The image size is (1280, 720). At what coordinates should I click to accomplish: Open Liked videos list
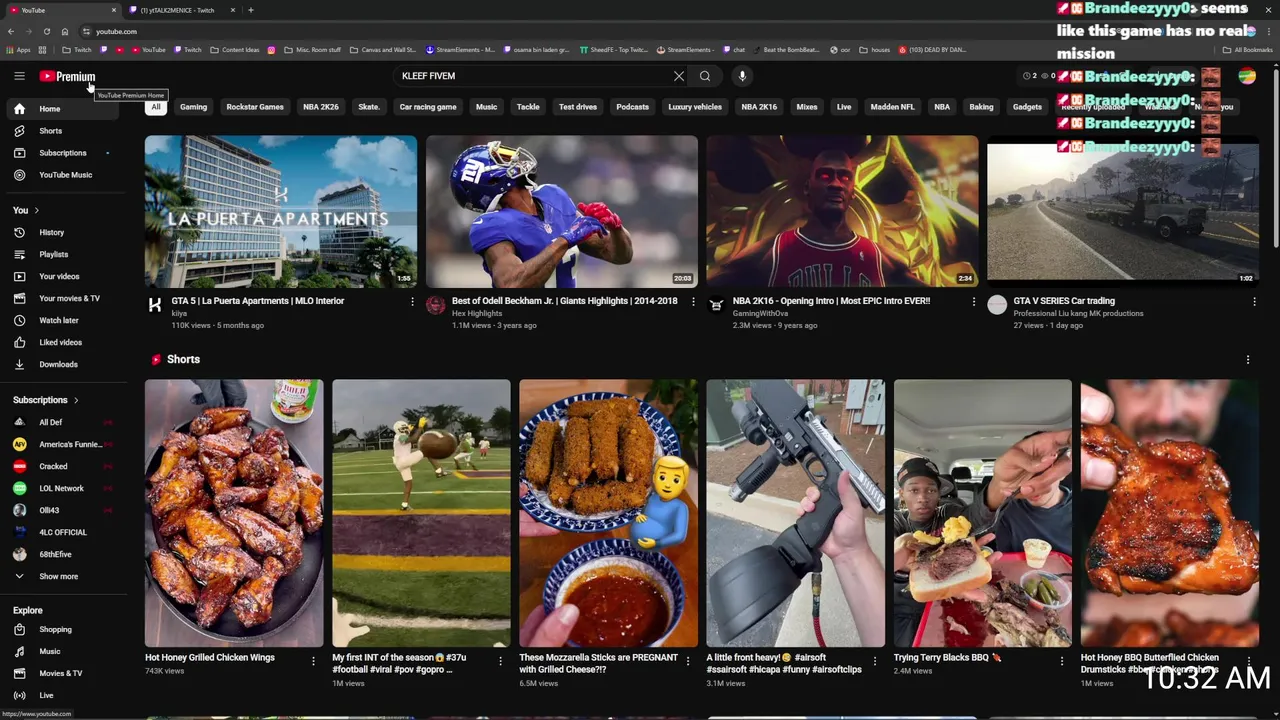(64, 342)
